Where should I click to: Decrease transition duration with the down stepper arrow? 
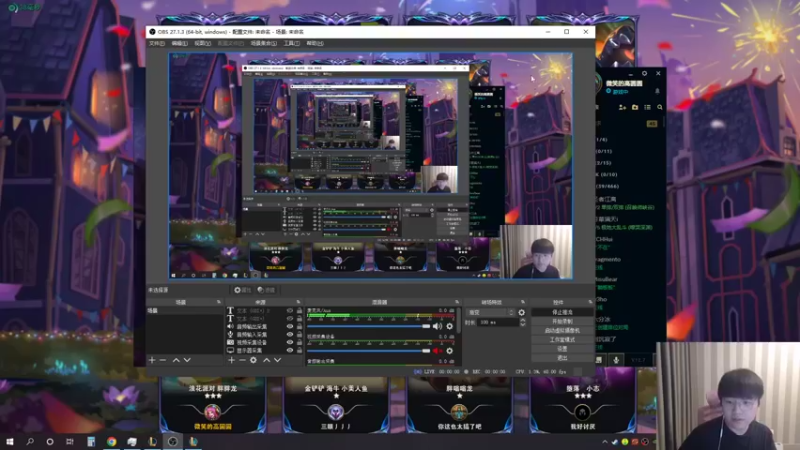[522, 324]
